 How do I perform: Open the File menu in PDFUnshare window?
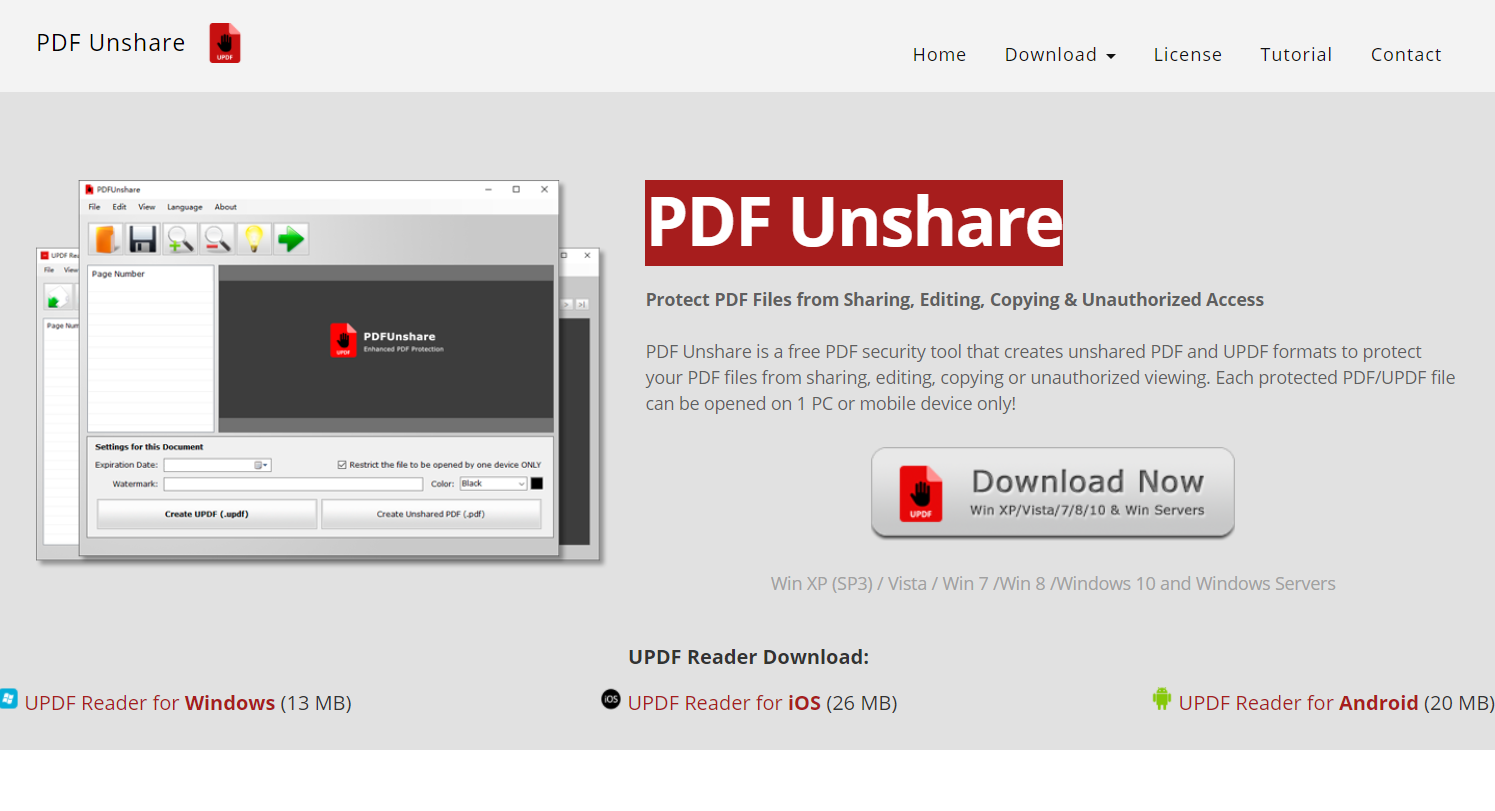(x=94, y=207)
